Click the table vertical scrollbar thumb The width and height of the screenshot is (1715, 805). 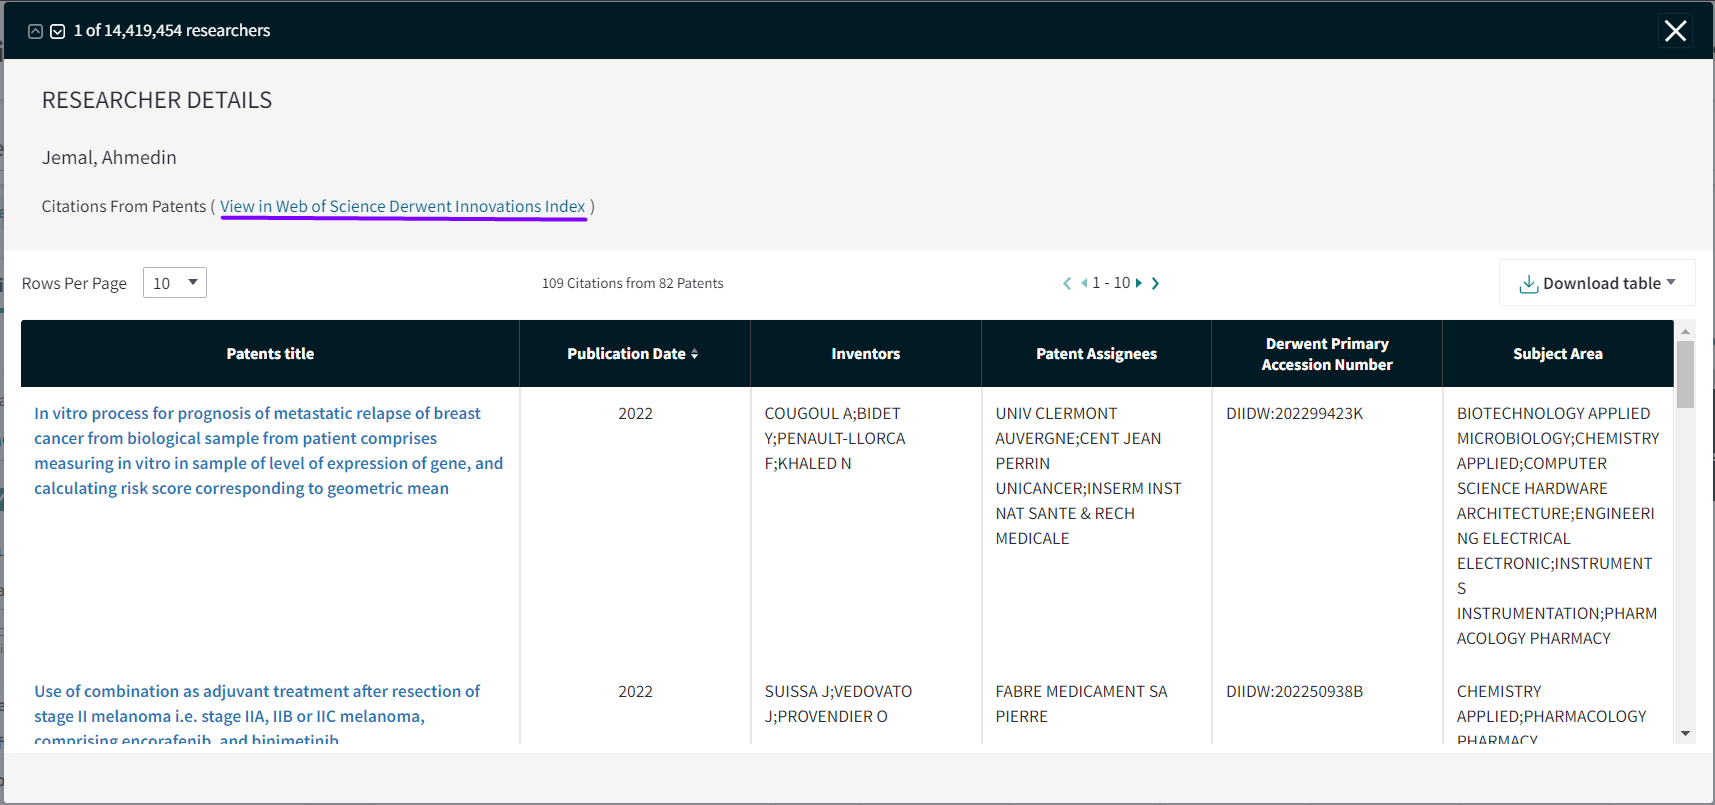1685,374
